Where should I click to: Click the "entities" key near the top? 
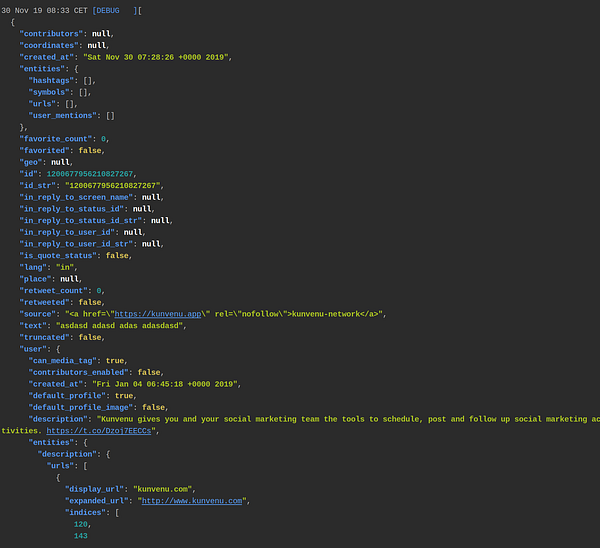click(x=44, y=69)
